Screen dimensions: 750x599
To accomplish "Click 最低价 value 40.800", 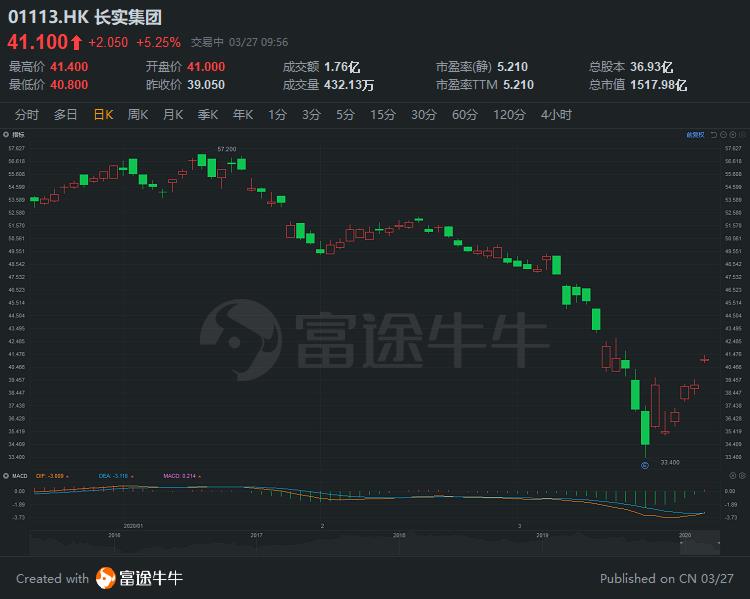I will tap(69, 85).
